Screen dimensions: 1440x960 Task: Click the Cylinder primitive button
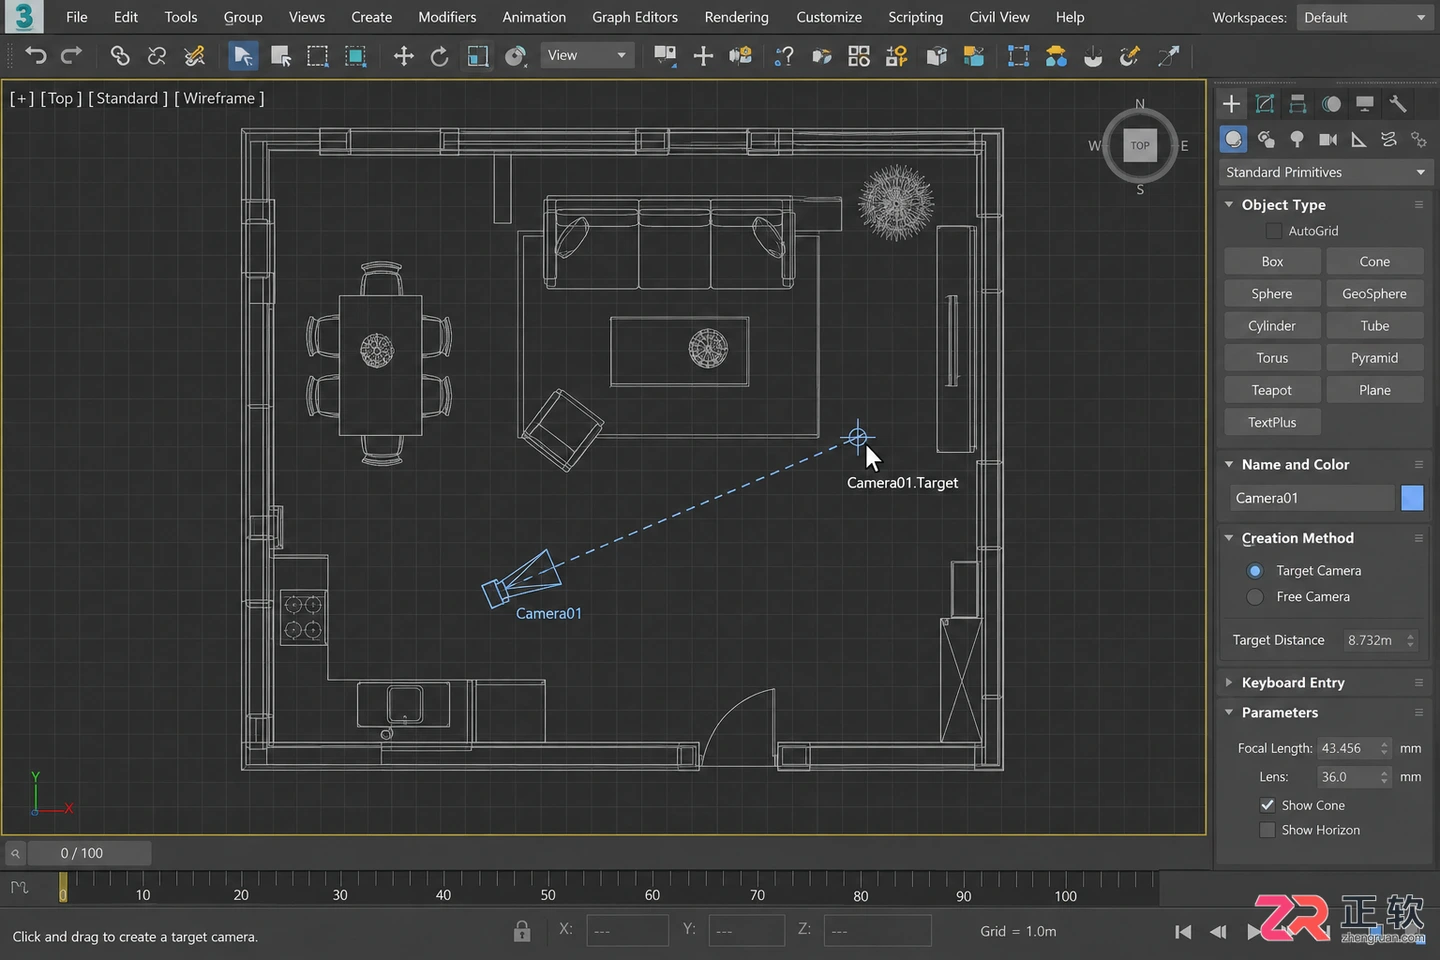point(1272,326)
